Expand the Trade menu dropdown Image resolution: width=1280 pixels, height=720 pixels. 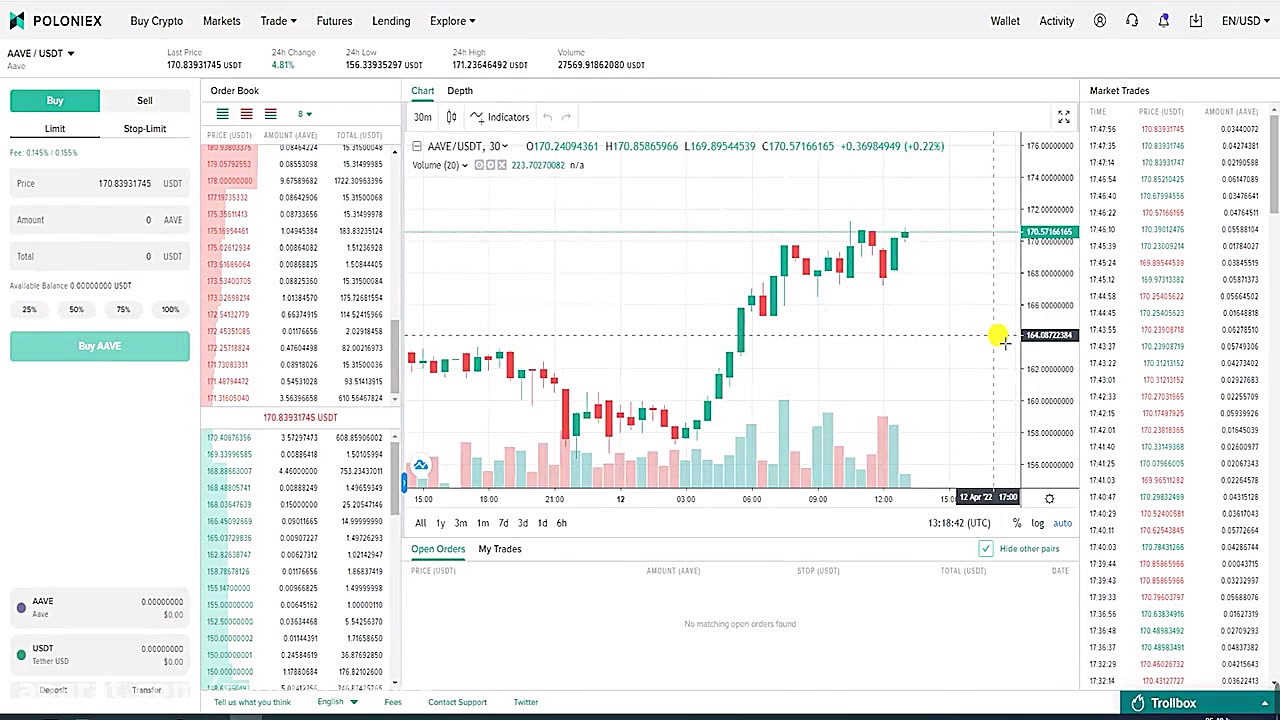click(x=278, y=21)
